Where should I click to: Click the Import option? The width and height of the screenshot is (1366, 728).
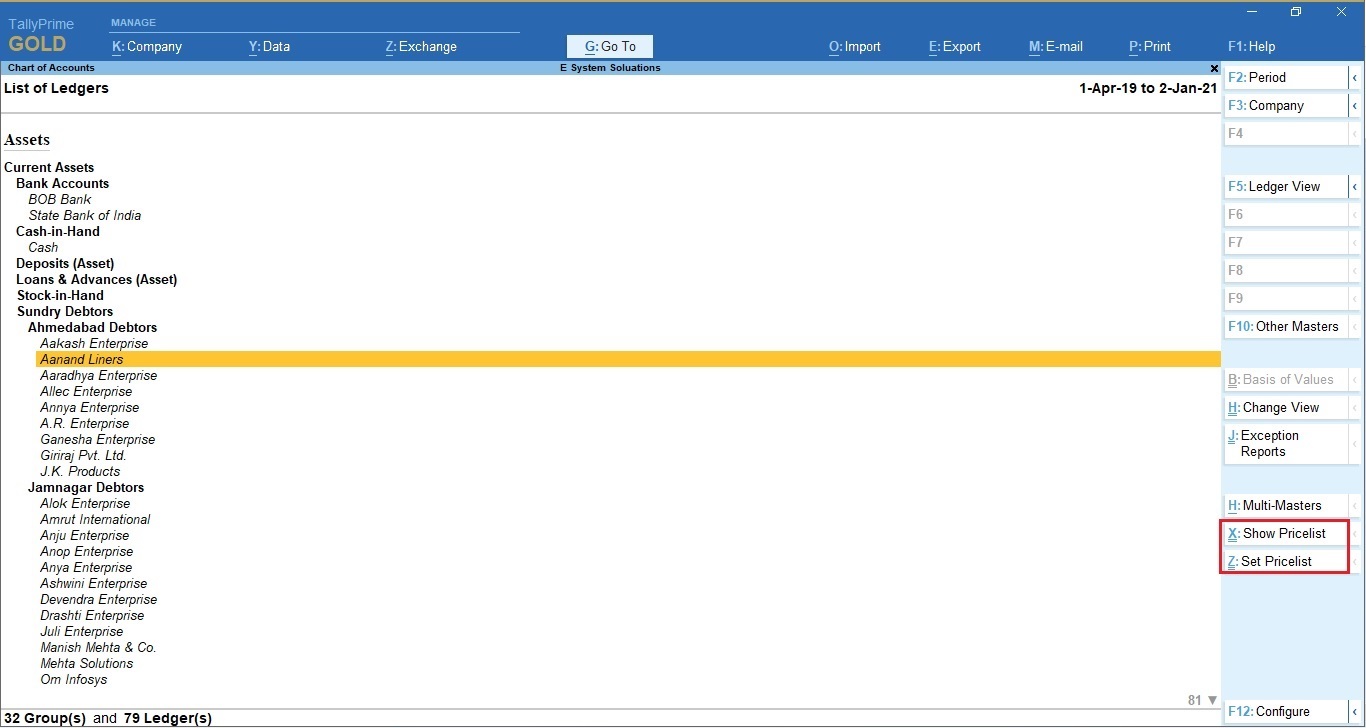[x=854, y=46]
